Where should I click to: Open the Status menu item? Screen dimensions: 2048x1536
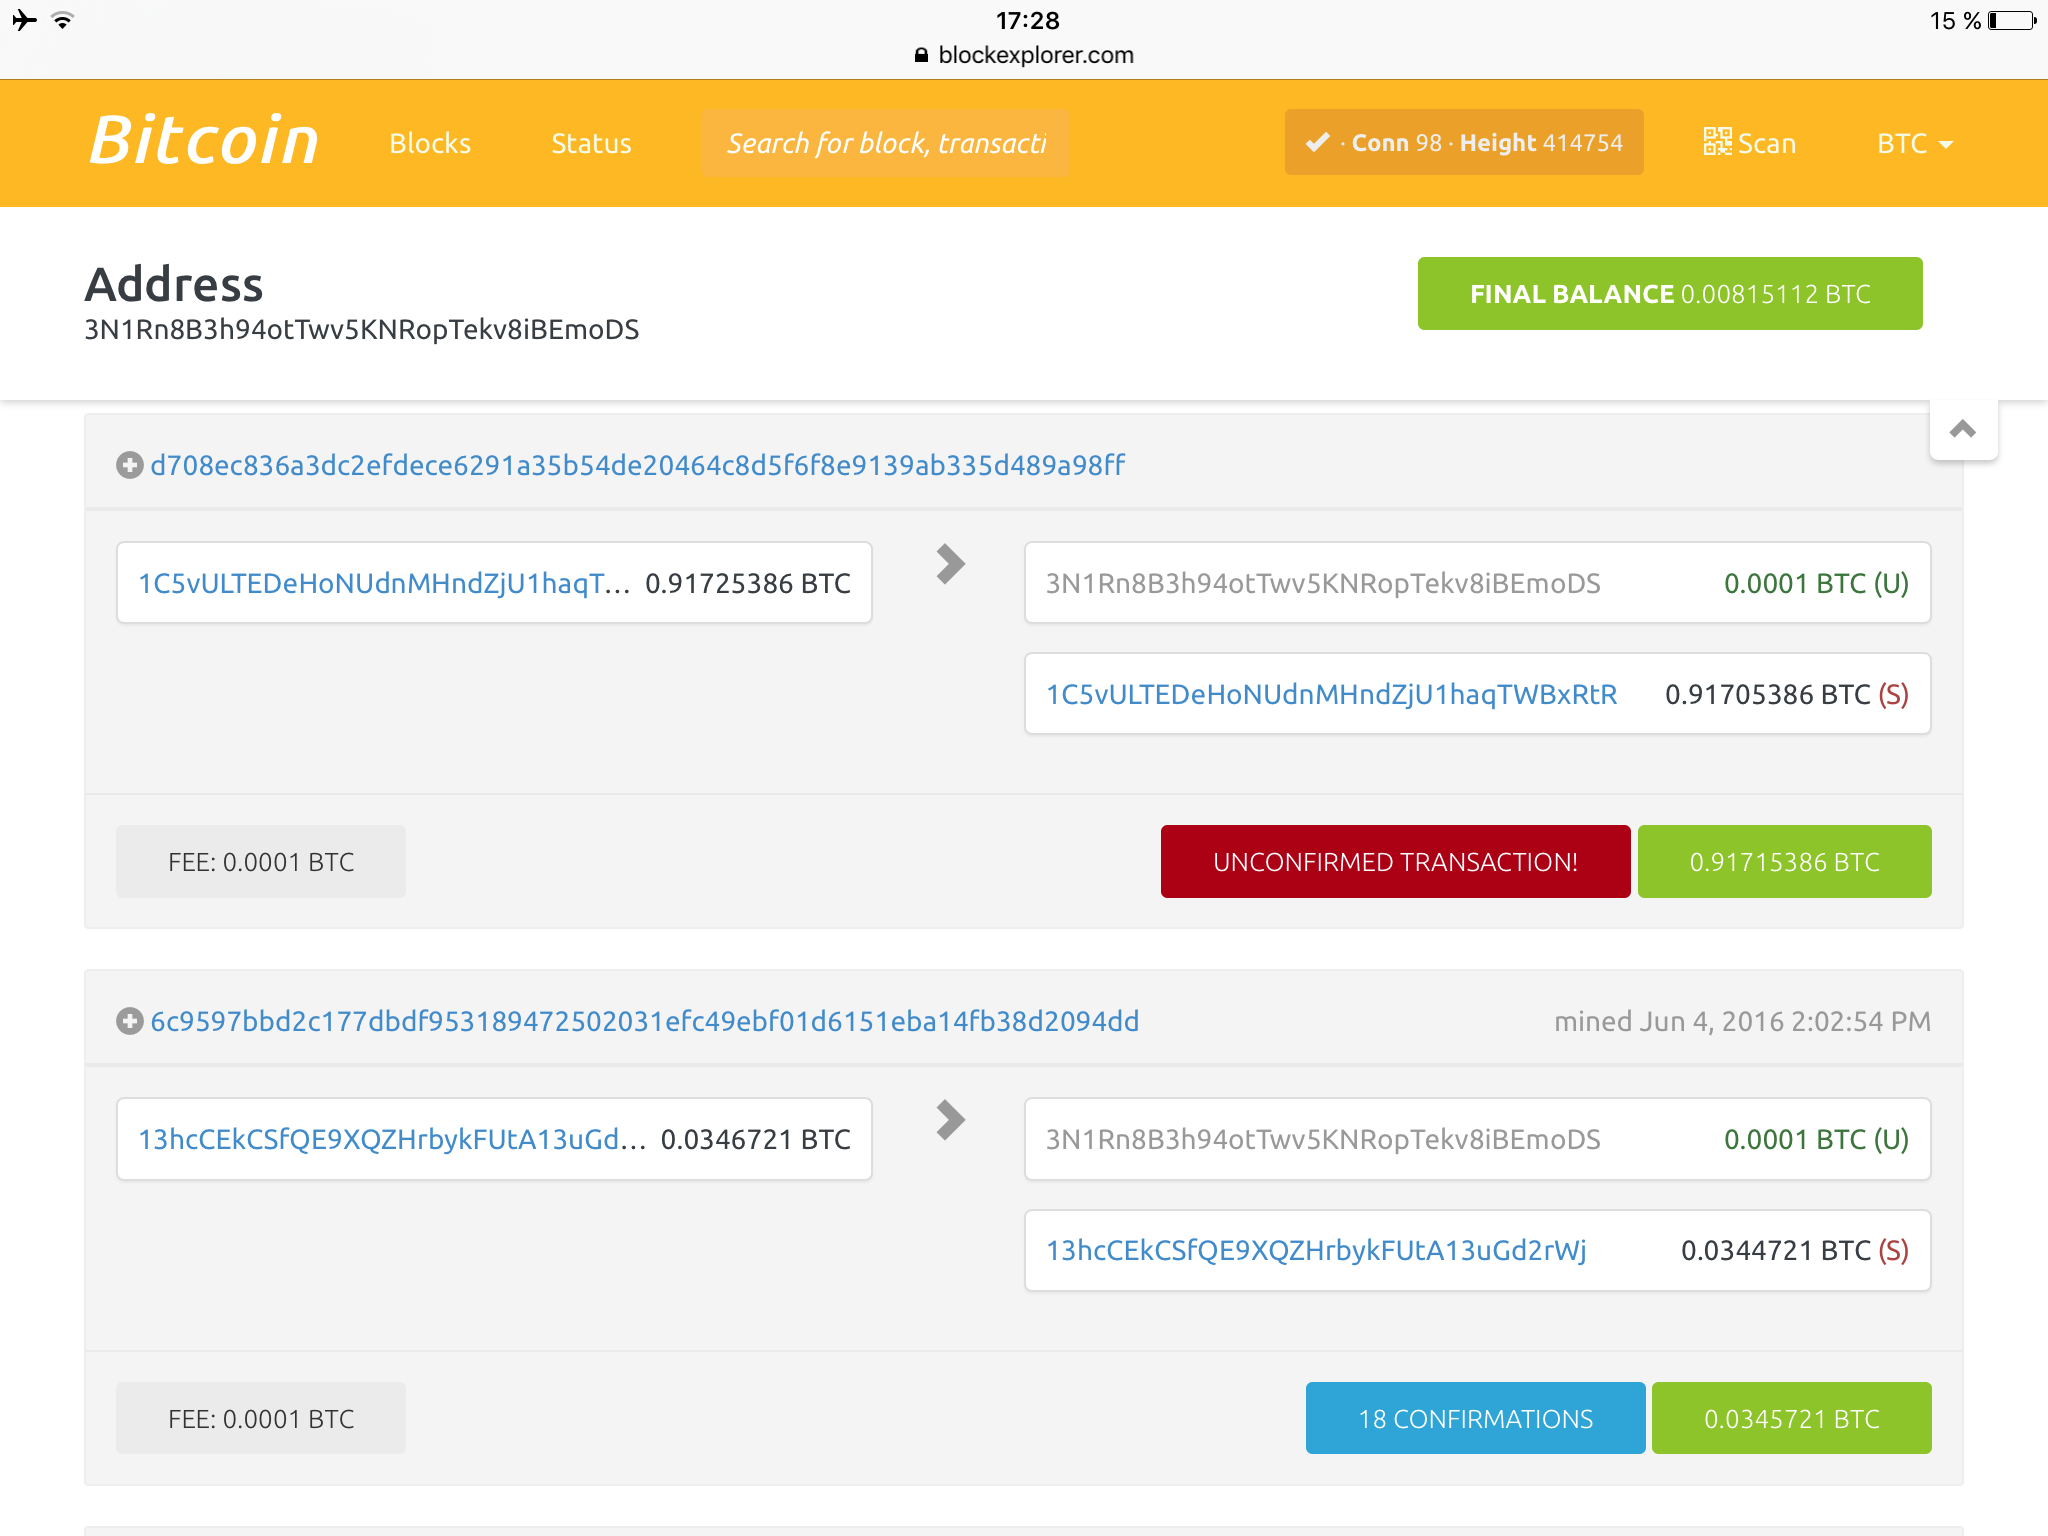[591, 144]
